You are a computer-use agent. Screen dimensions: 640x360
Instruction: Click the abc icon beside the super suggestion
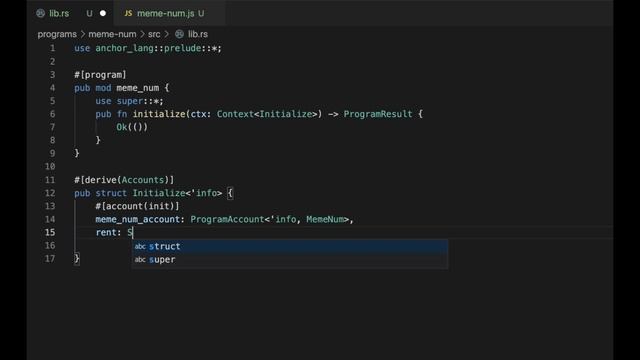140,260
